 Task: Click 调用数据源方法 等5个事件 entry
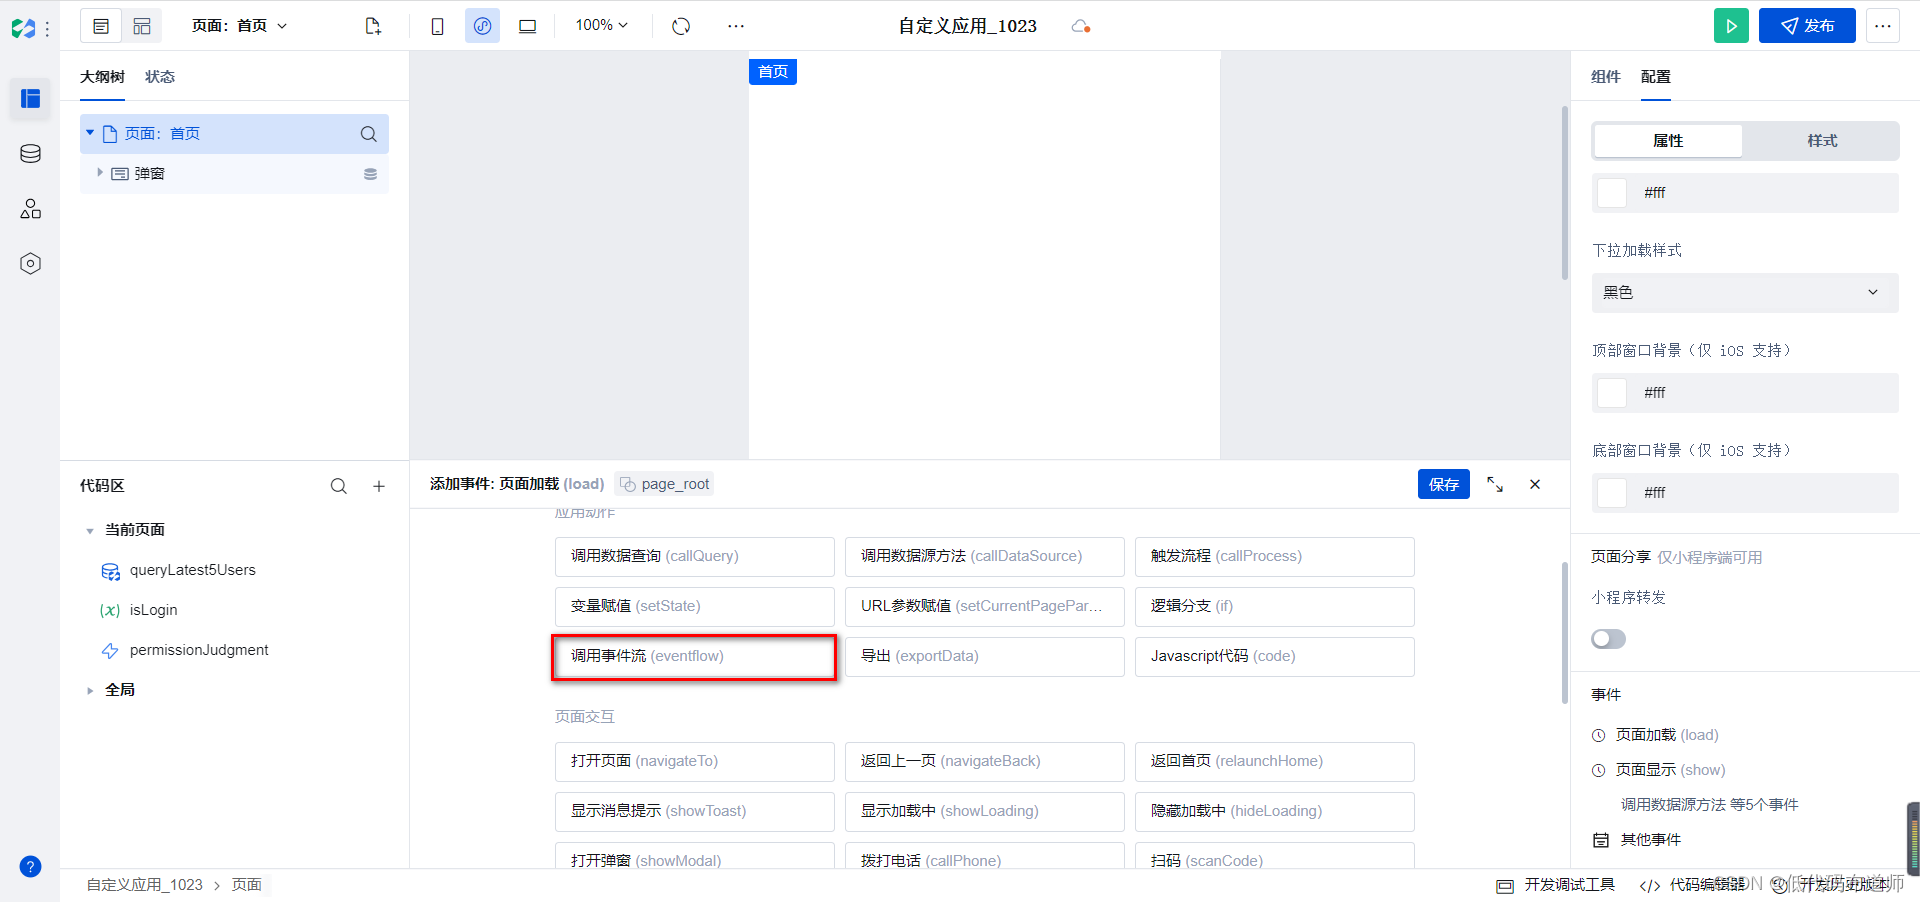[x=1709, y=805]
